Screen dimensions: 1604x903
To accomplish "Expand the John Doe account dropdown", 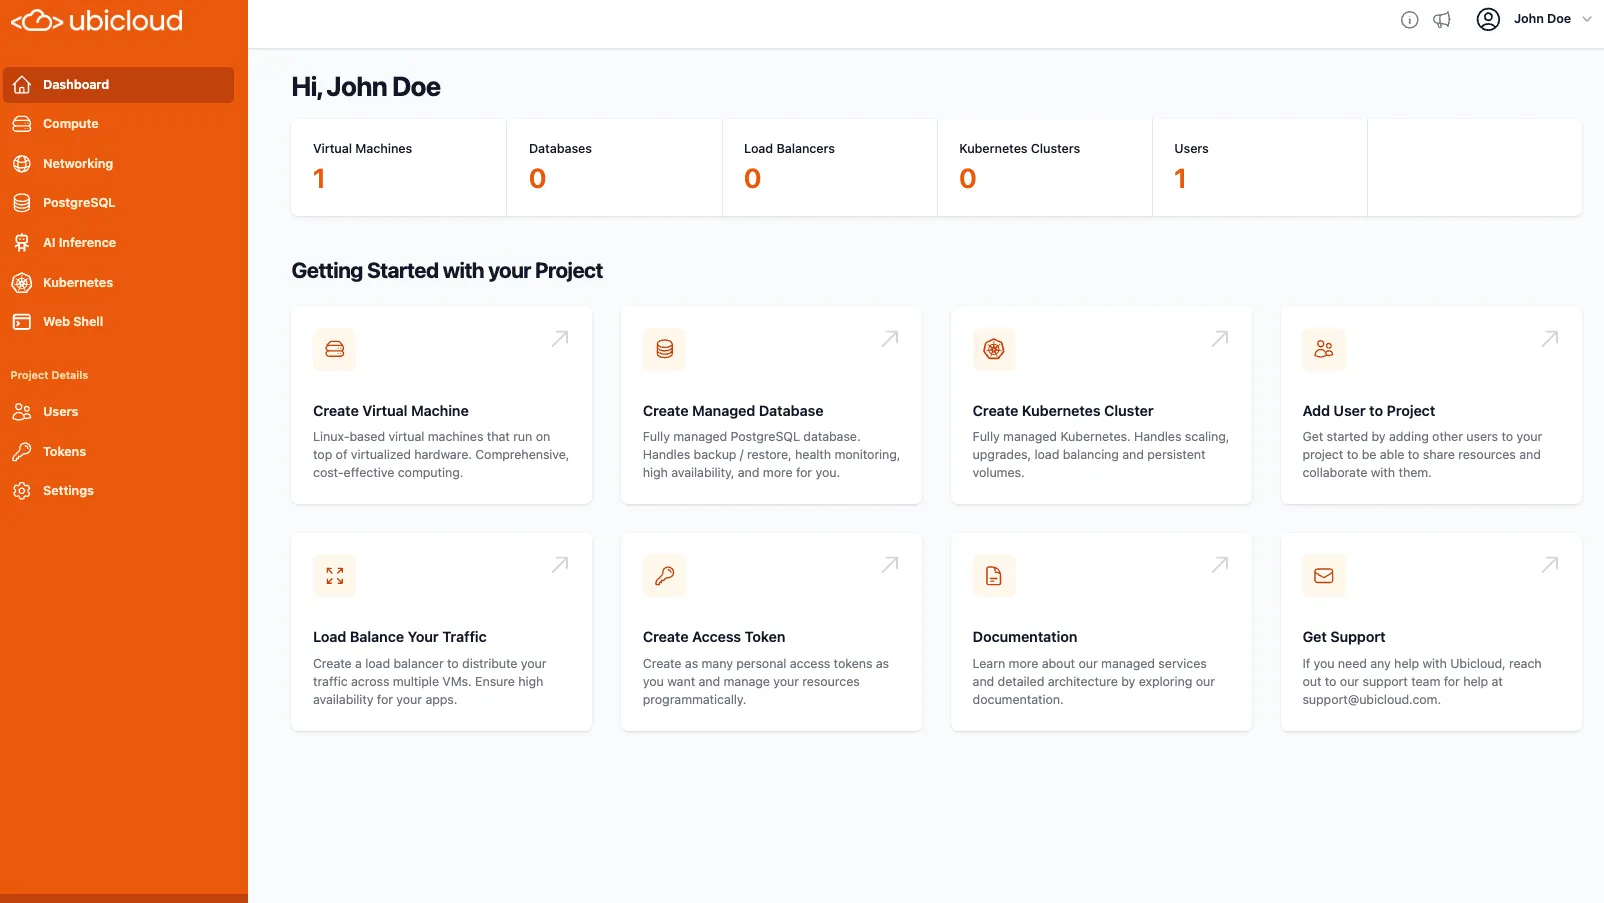I will (1586, 19).
